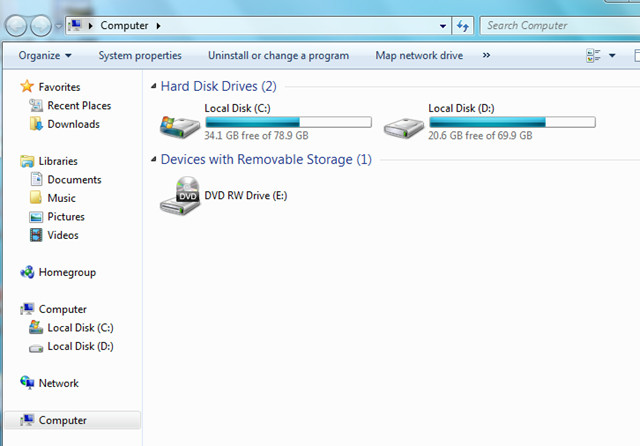
Task: Select the Local Disk (D:) drive icon
Action: [404, 128]
